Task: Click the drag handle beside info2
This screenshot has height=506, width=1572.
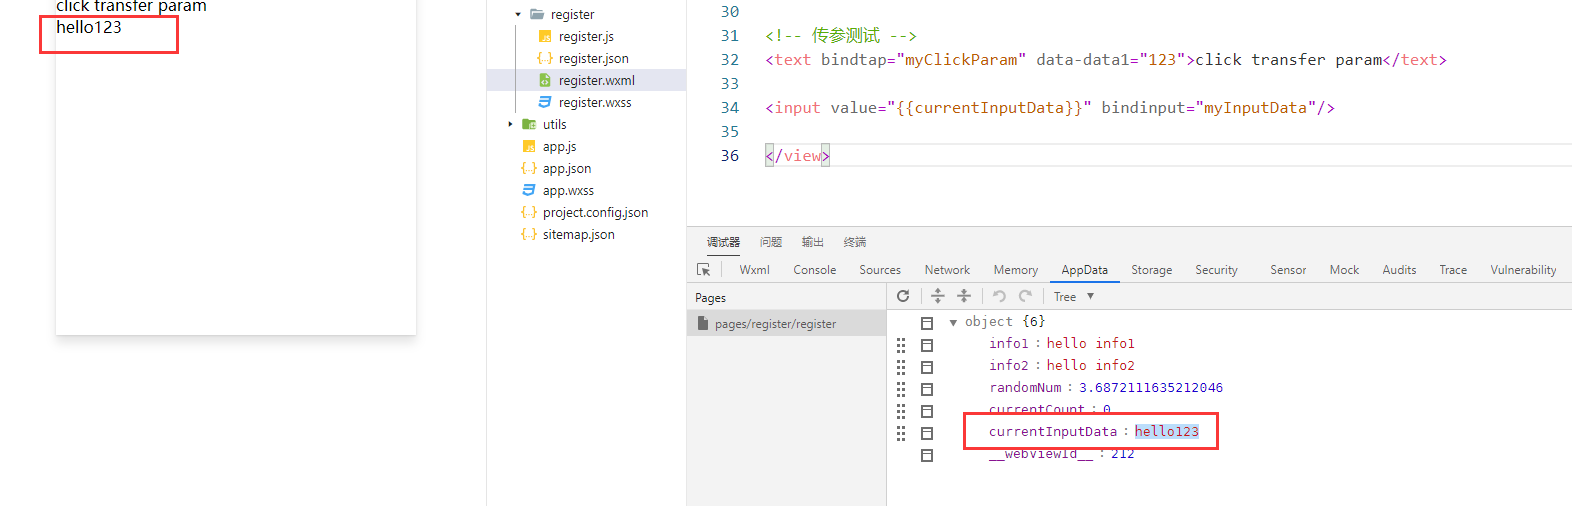Action: [x=901, y=367]
